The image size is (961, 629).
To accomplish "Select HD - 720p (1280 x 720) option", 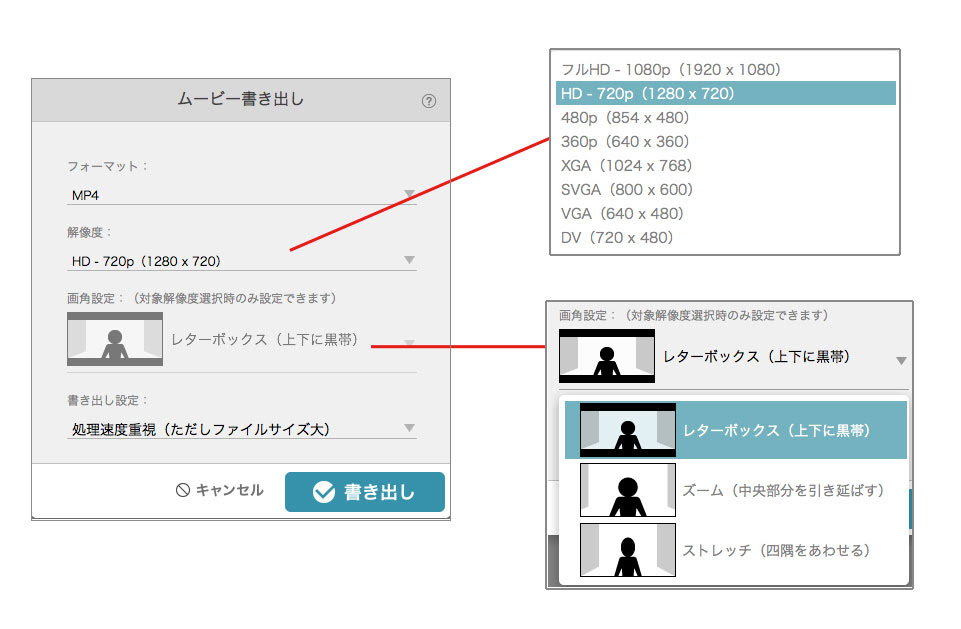I will 726,93.
